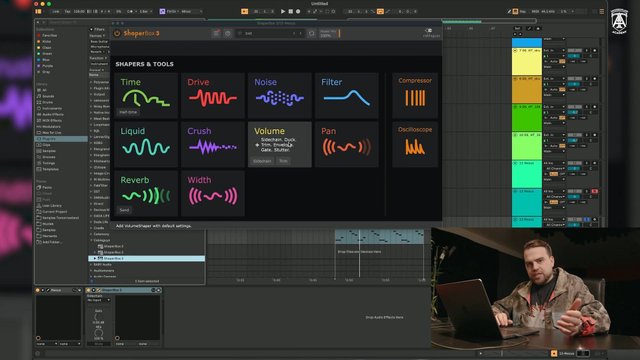
Task: Select Drums in the Library browser
Action: 48,102
